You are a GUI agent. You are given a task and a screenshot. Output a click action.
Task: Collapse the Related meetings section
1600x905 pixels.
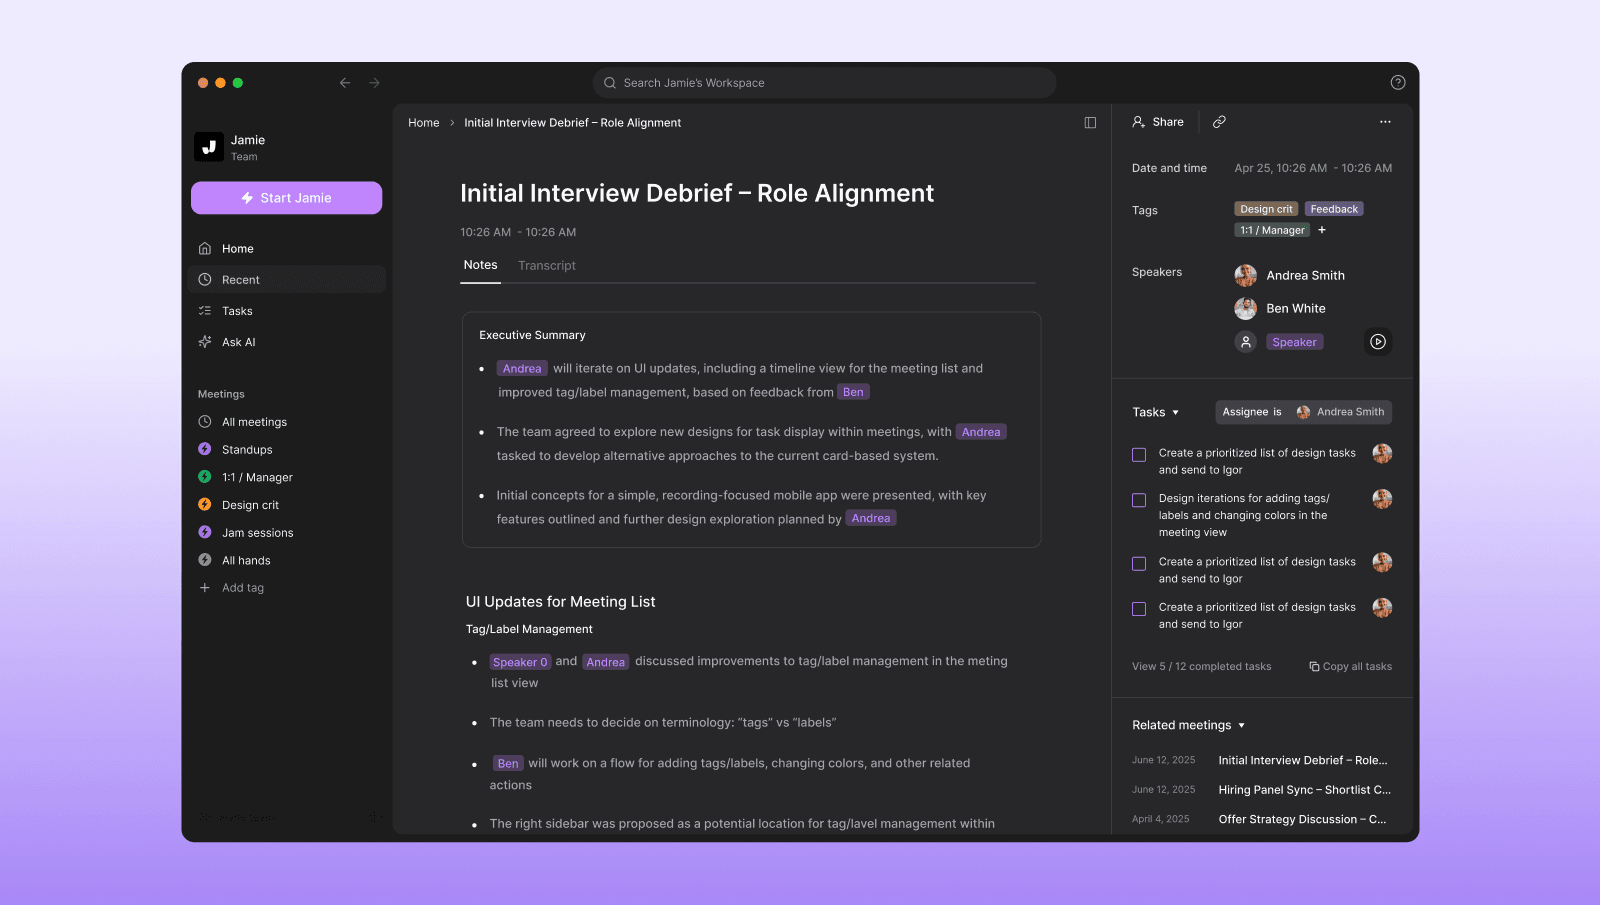point(1188,725)
